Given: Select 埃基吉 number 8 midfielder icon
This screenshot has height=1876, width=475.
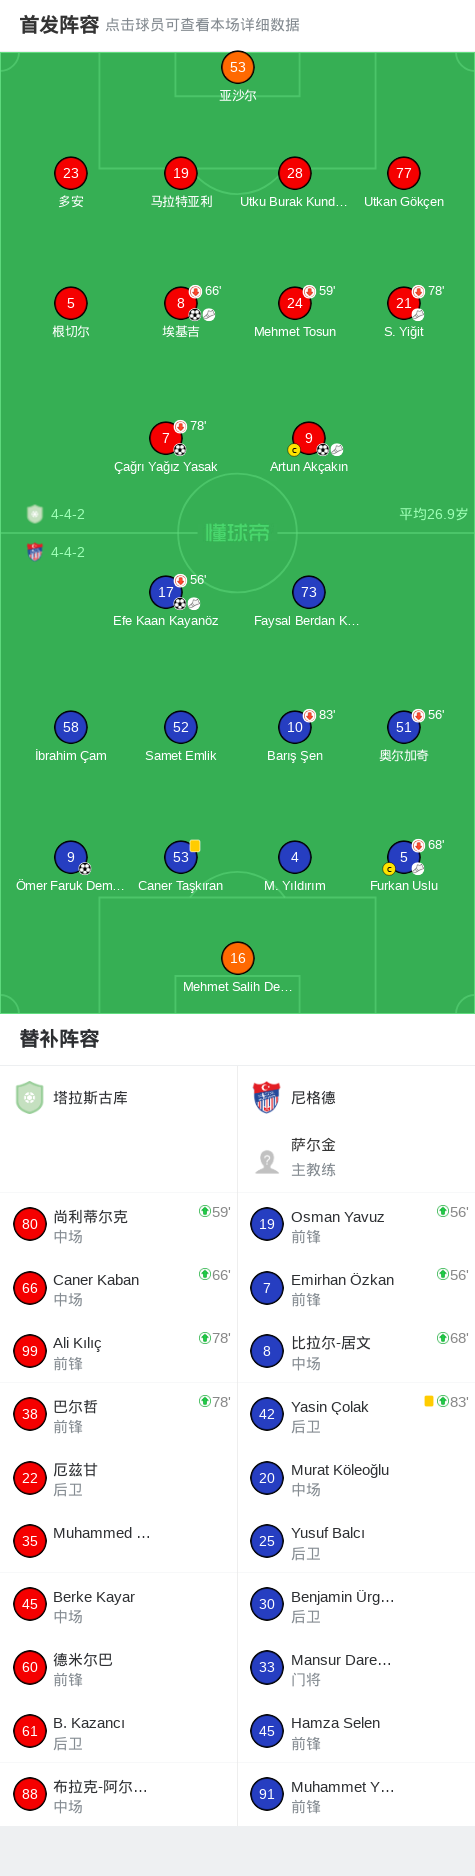Looking at the screenshot, I should tap(180, 303).
